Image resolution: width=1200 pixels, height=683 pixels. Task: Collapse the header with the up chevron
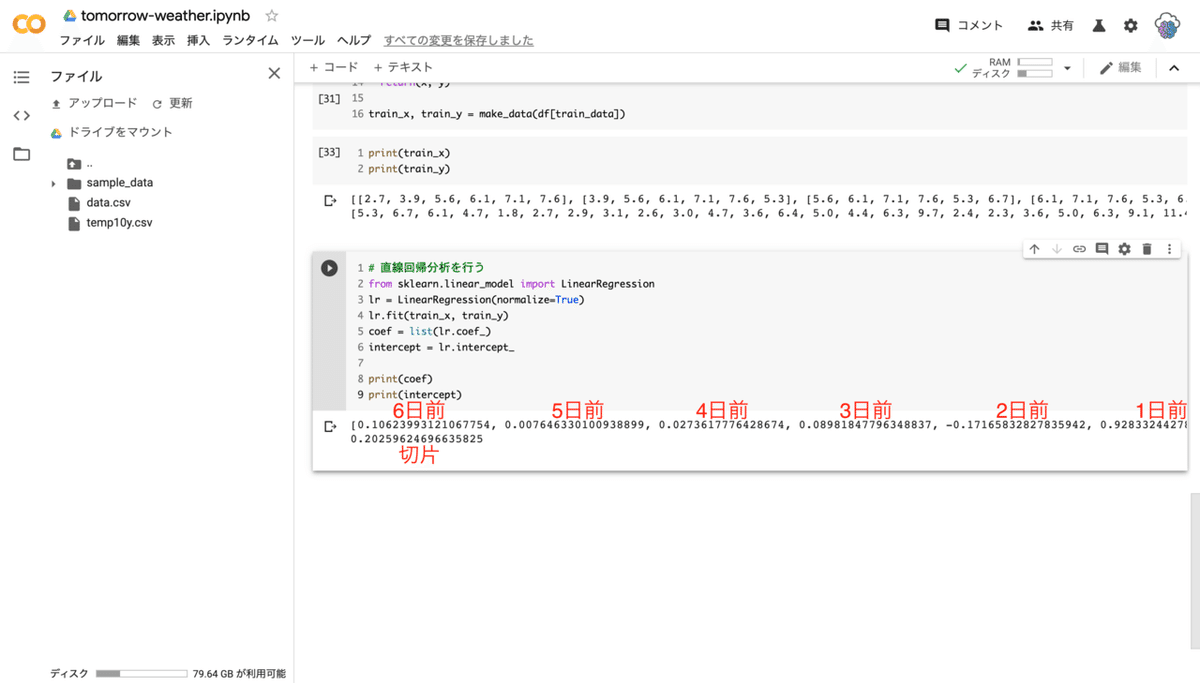click(1175, 68)
